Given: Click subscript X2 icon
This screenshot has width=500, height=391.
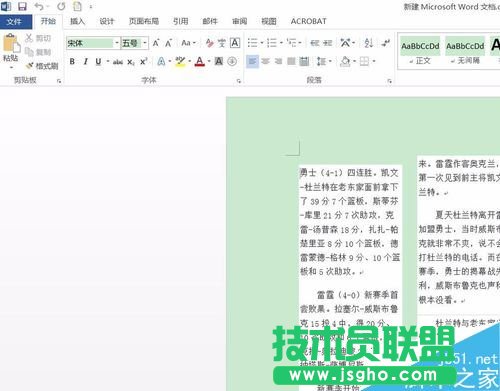Looking at the screenshot, I should coord(131,62).
